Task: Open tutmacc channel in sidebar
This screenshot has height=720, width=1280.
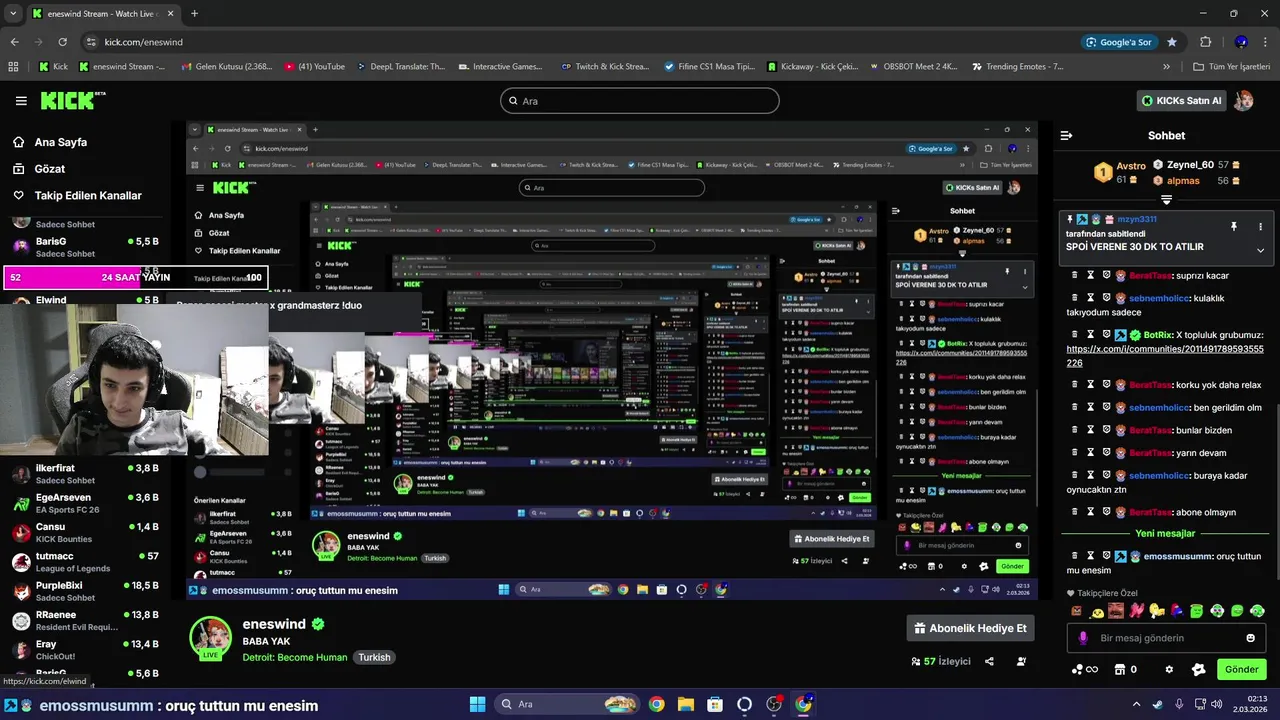Action: click(85, 562)
